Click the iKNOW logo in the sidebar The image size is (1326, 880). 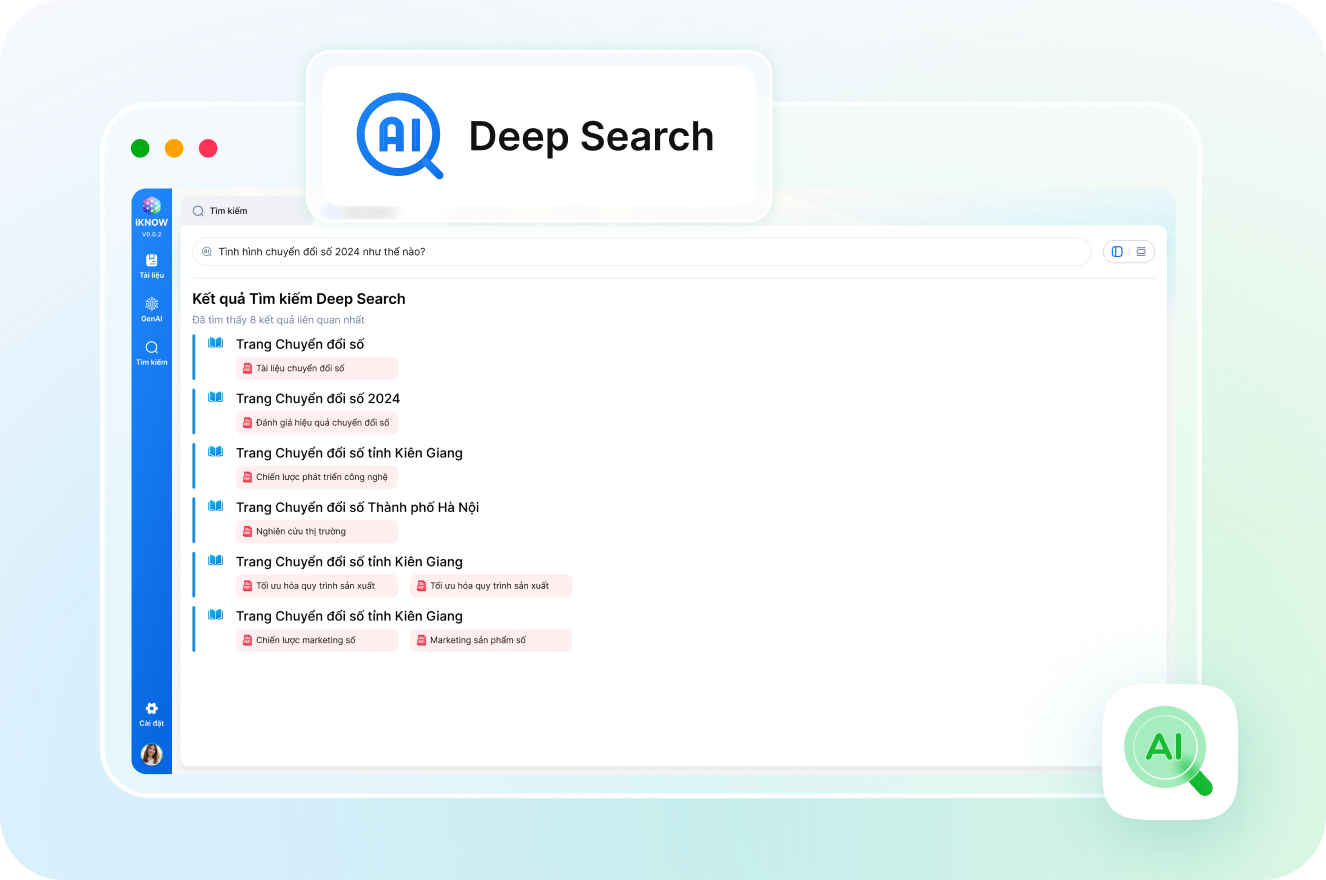151,210
